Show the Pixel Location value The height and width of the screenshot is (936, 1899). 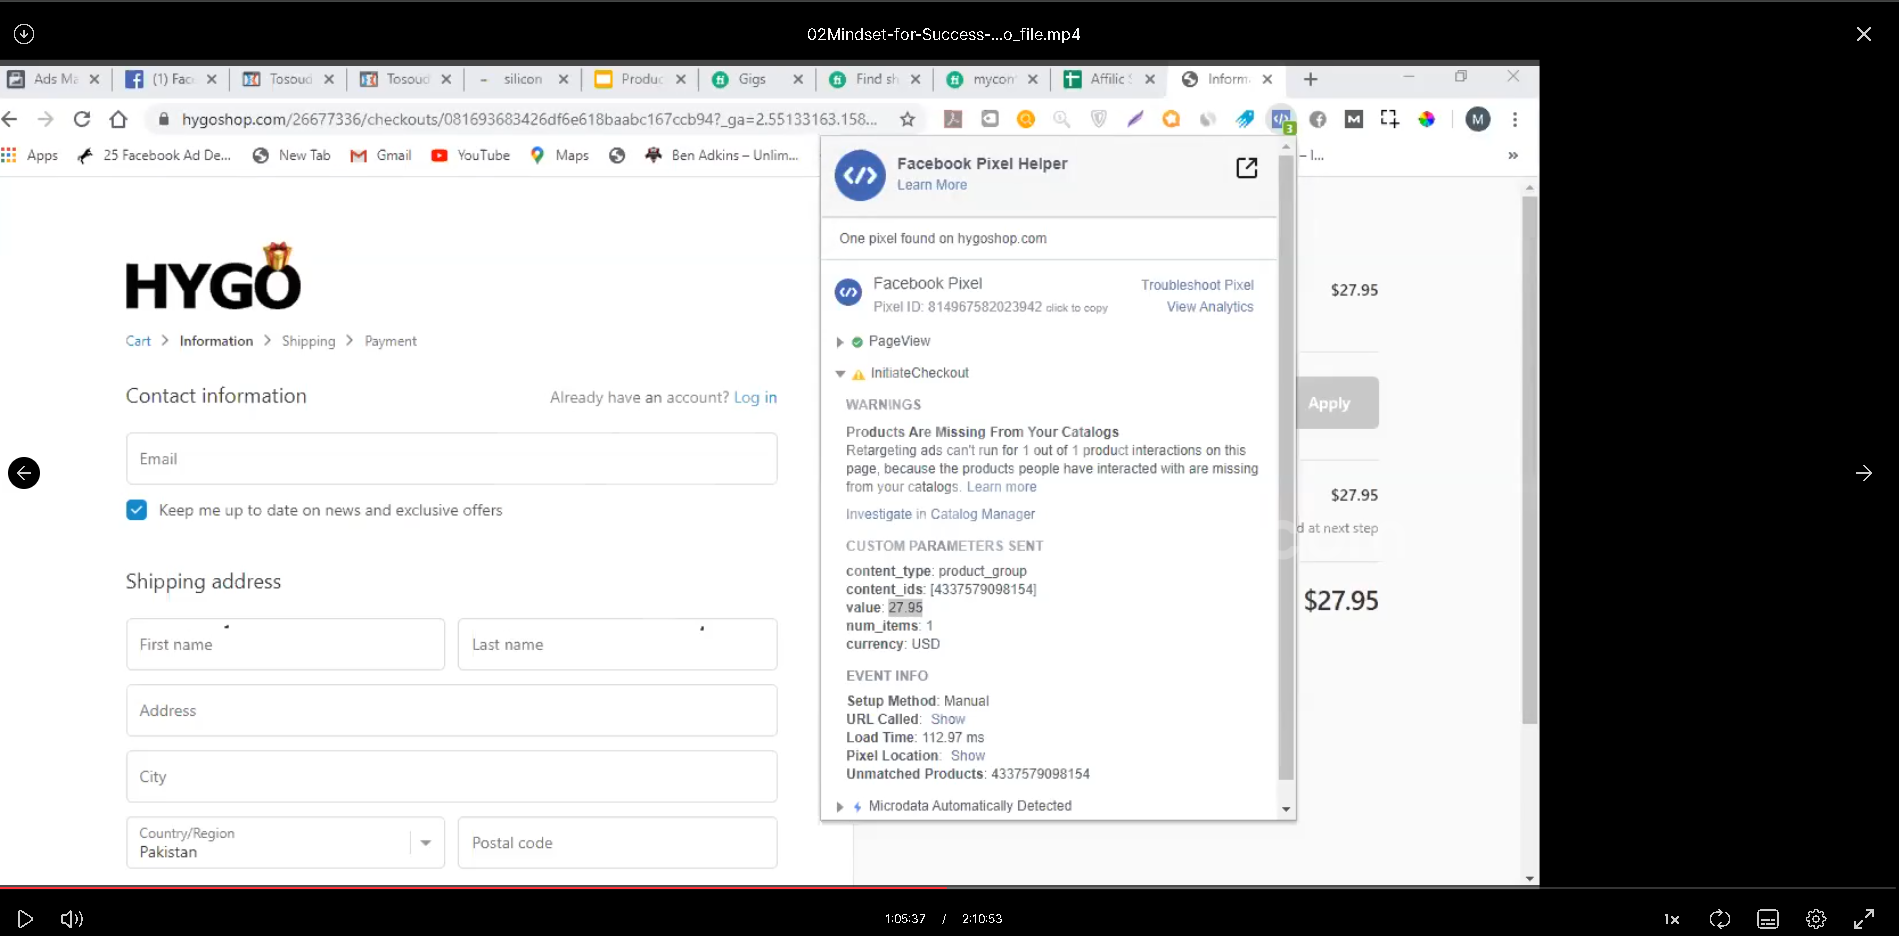pos(968,756)
